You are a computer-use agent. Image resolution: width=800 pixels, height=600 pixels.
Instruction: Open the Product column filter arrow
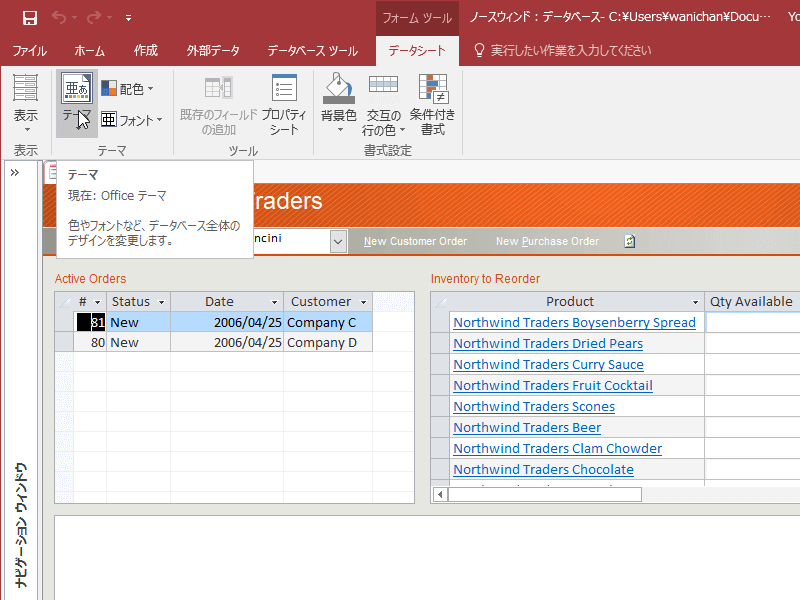point(695,302)
